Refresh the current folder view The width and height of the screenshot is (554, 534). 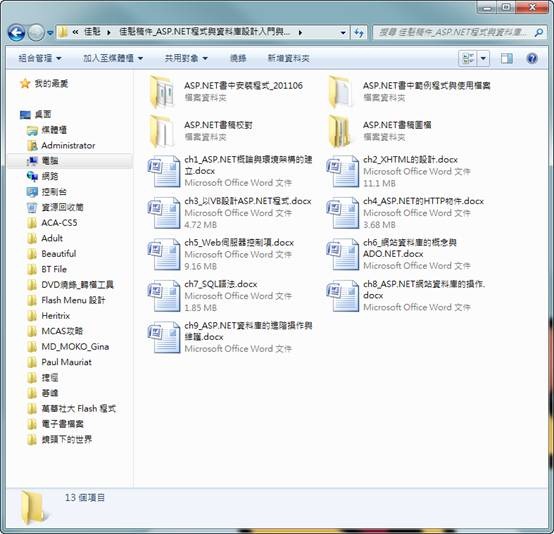tap(359, 33)
